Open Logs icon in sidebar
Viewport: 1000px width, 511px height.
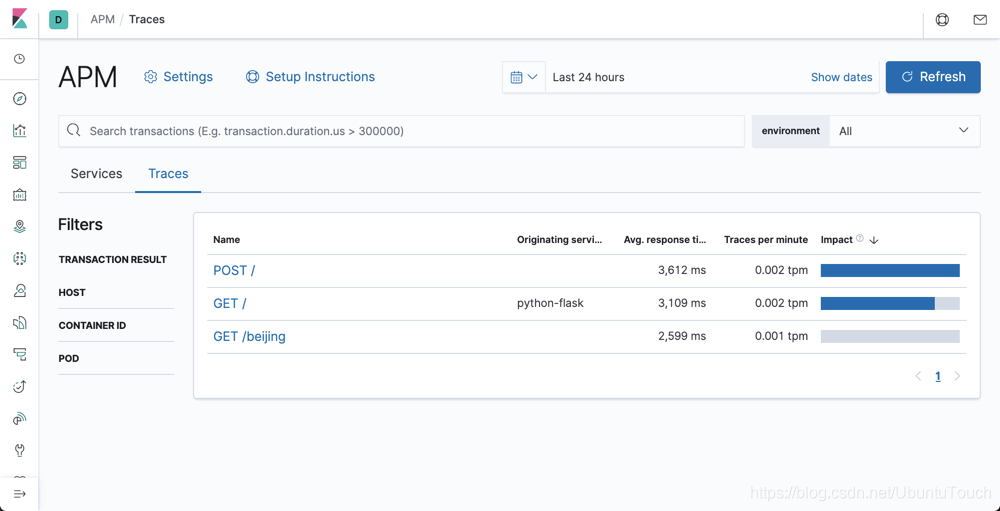tap(20, 323)
